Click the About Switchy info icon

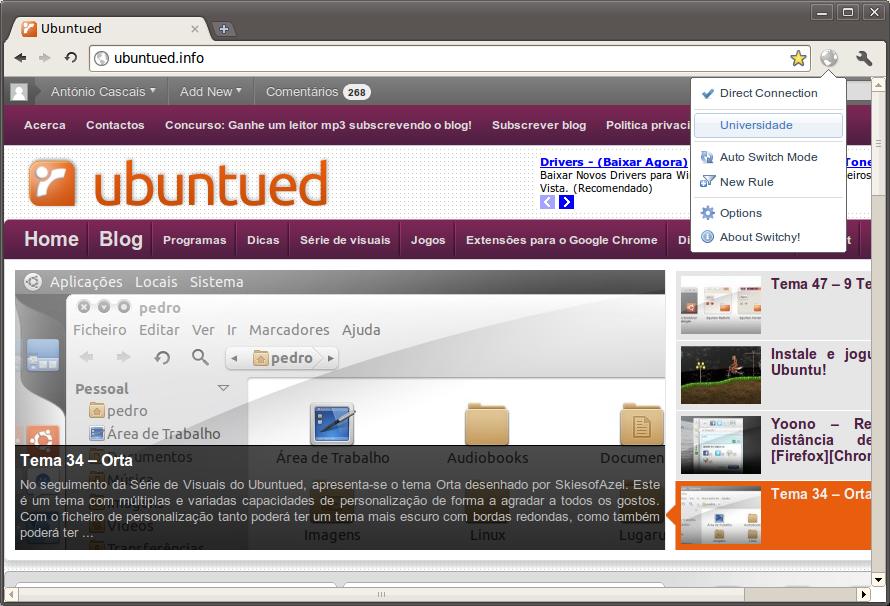pos(707,237)
